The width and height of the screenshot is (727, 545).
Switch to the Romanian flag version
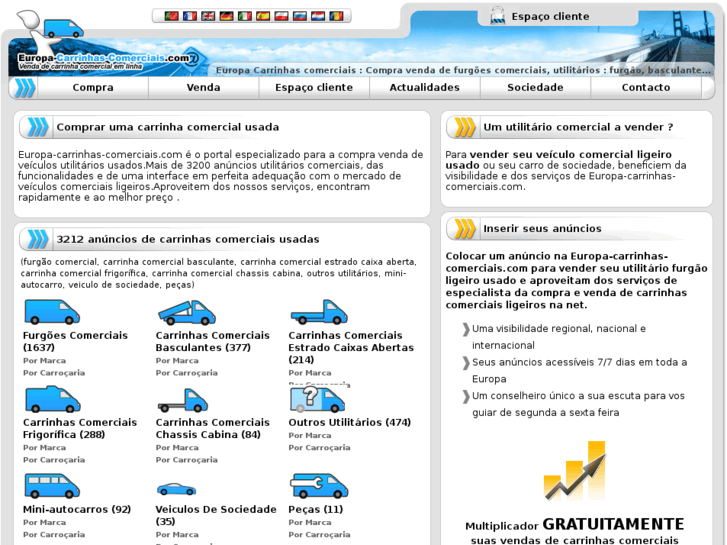336,16
